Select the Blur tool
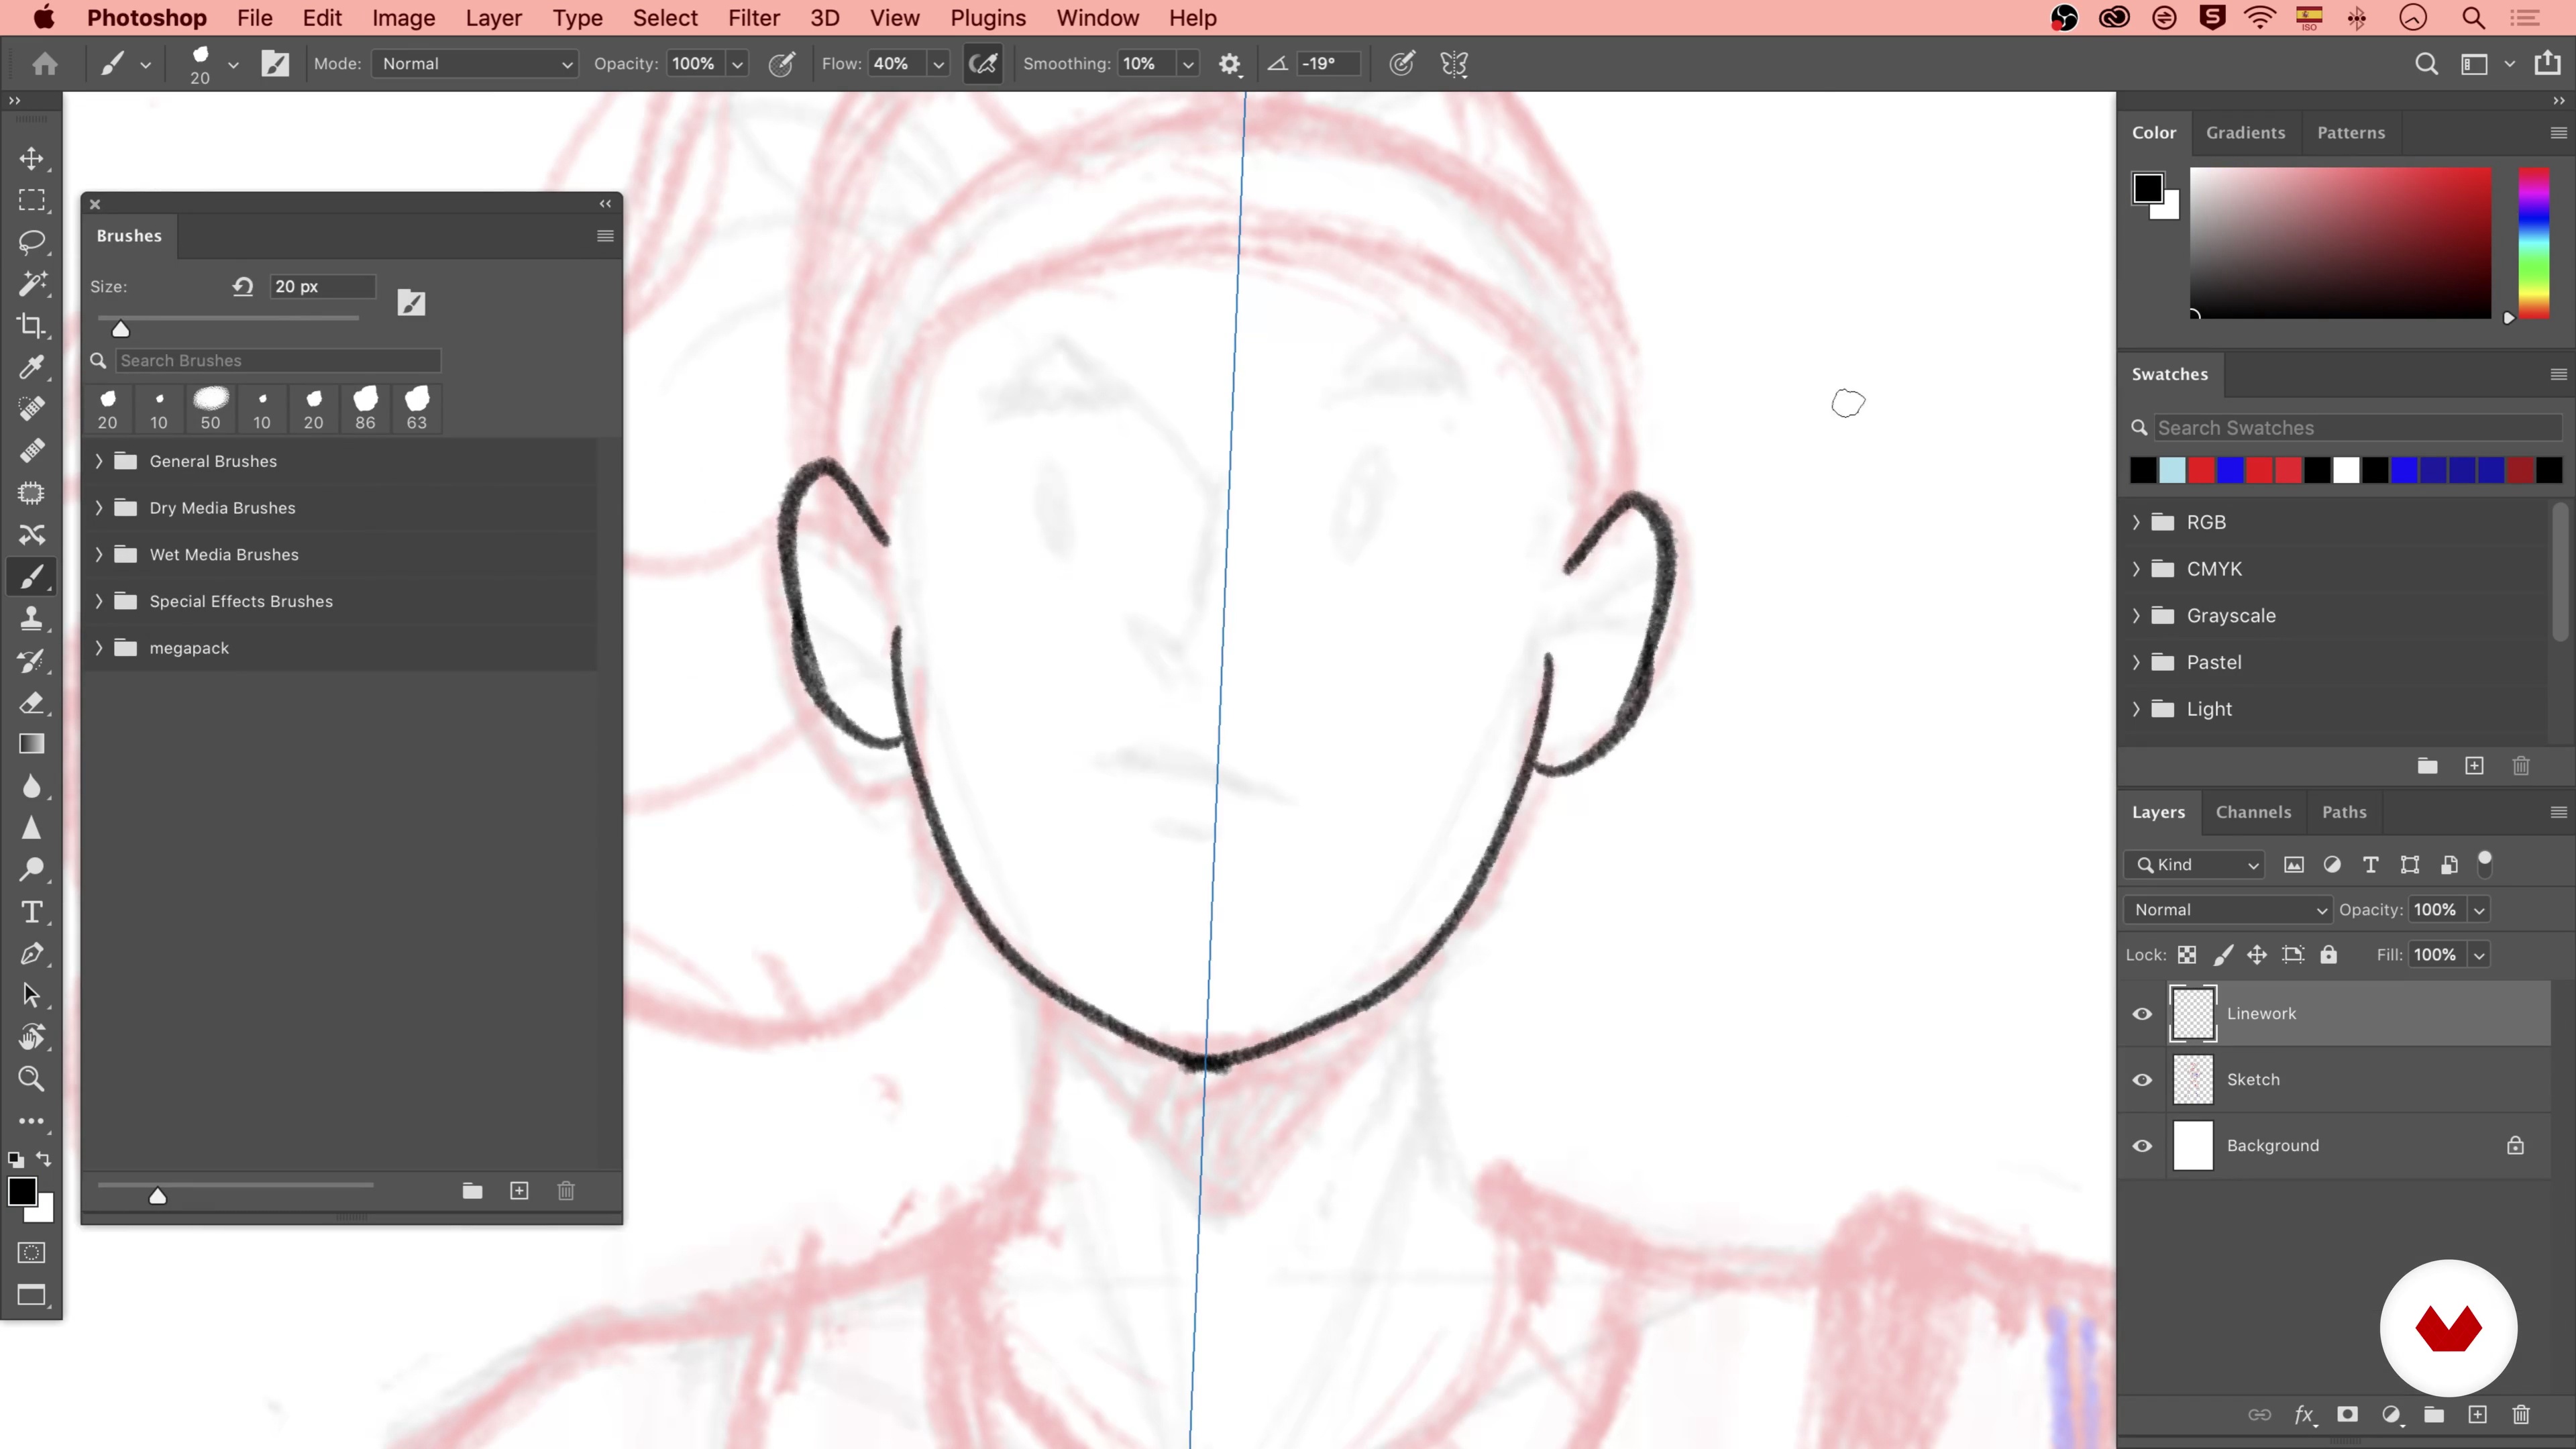This screenshot has width=2576, height=1449. point(32,786)
